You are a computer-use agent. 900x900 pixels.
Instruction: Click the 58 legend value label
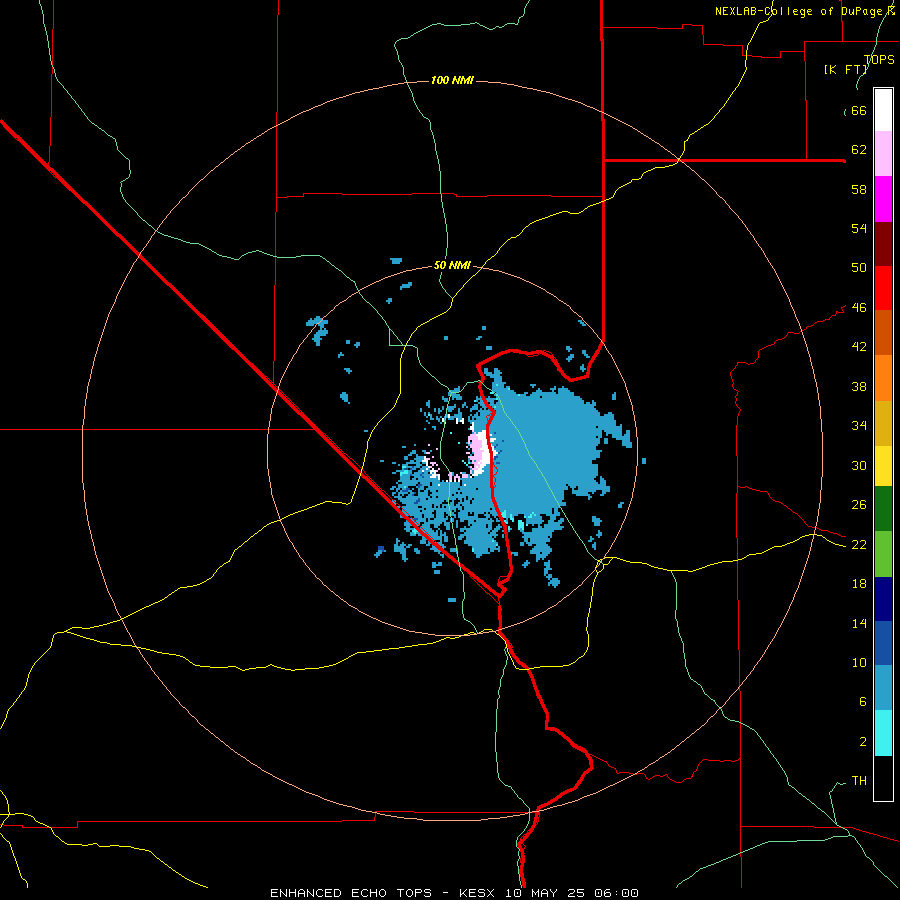(x=859, y=189)
